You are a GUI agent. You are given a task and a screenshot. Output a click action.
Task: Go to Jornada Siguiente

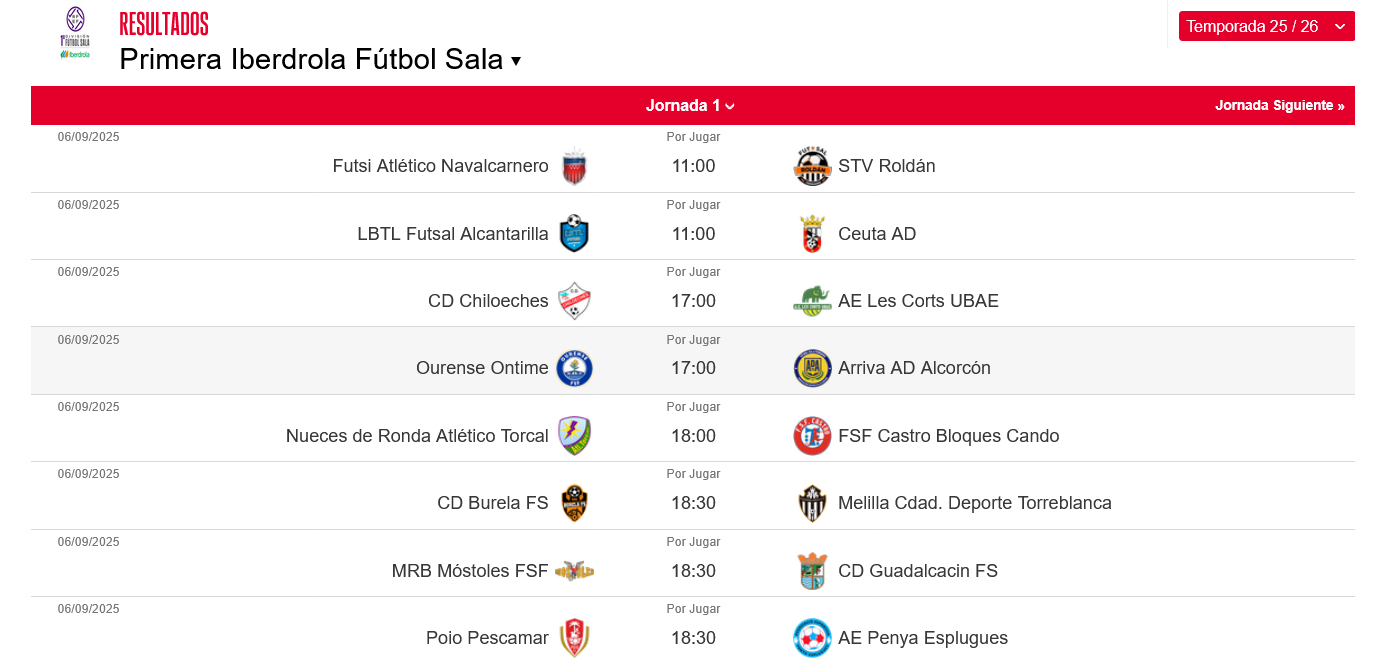click(1280, 105)
